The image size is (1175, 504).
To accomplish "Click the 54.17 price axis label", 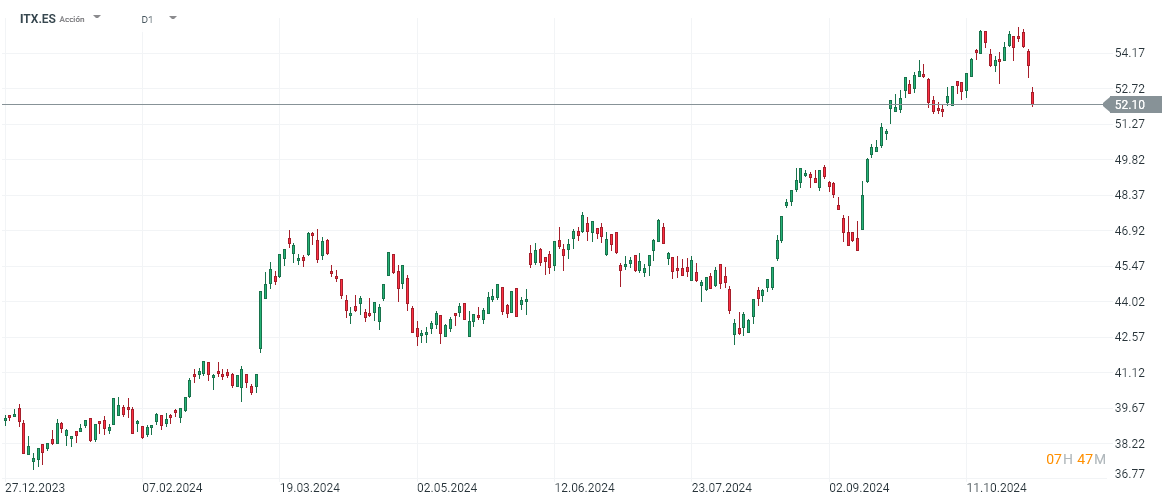I will (x=1129, y=52).
